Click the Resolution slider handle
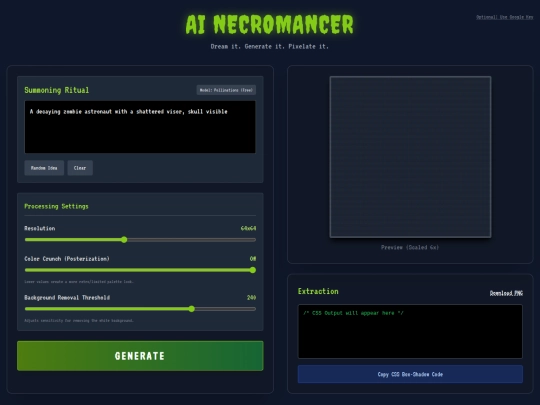Screen dimensions: 540x405 pos(124,240)
